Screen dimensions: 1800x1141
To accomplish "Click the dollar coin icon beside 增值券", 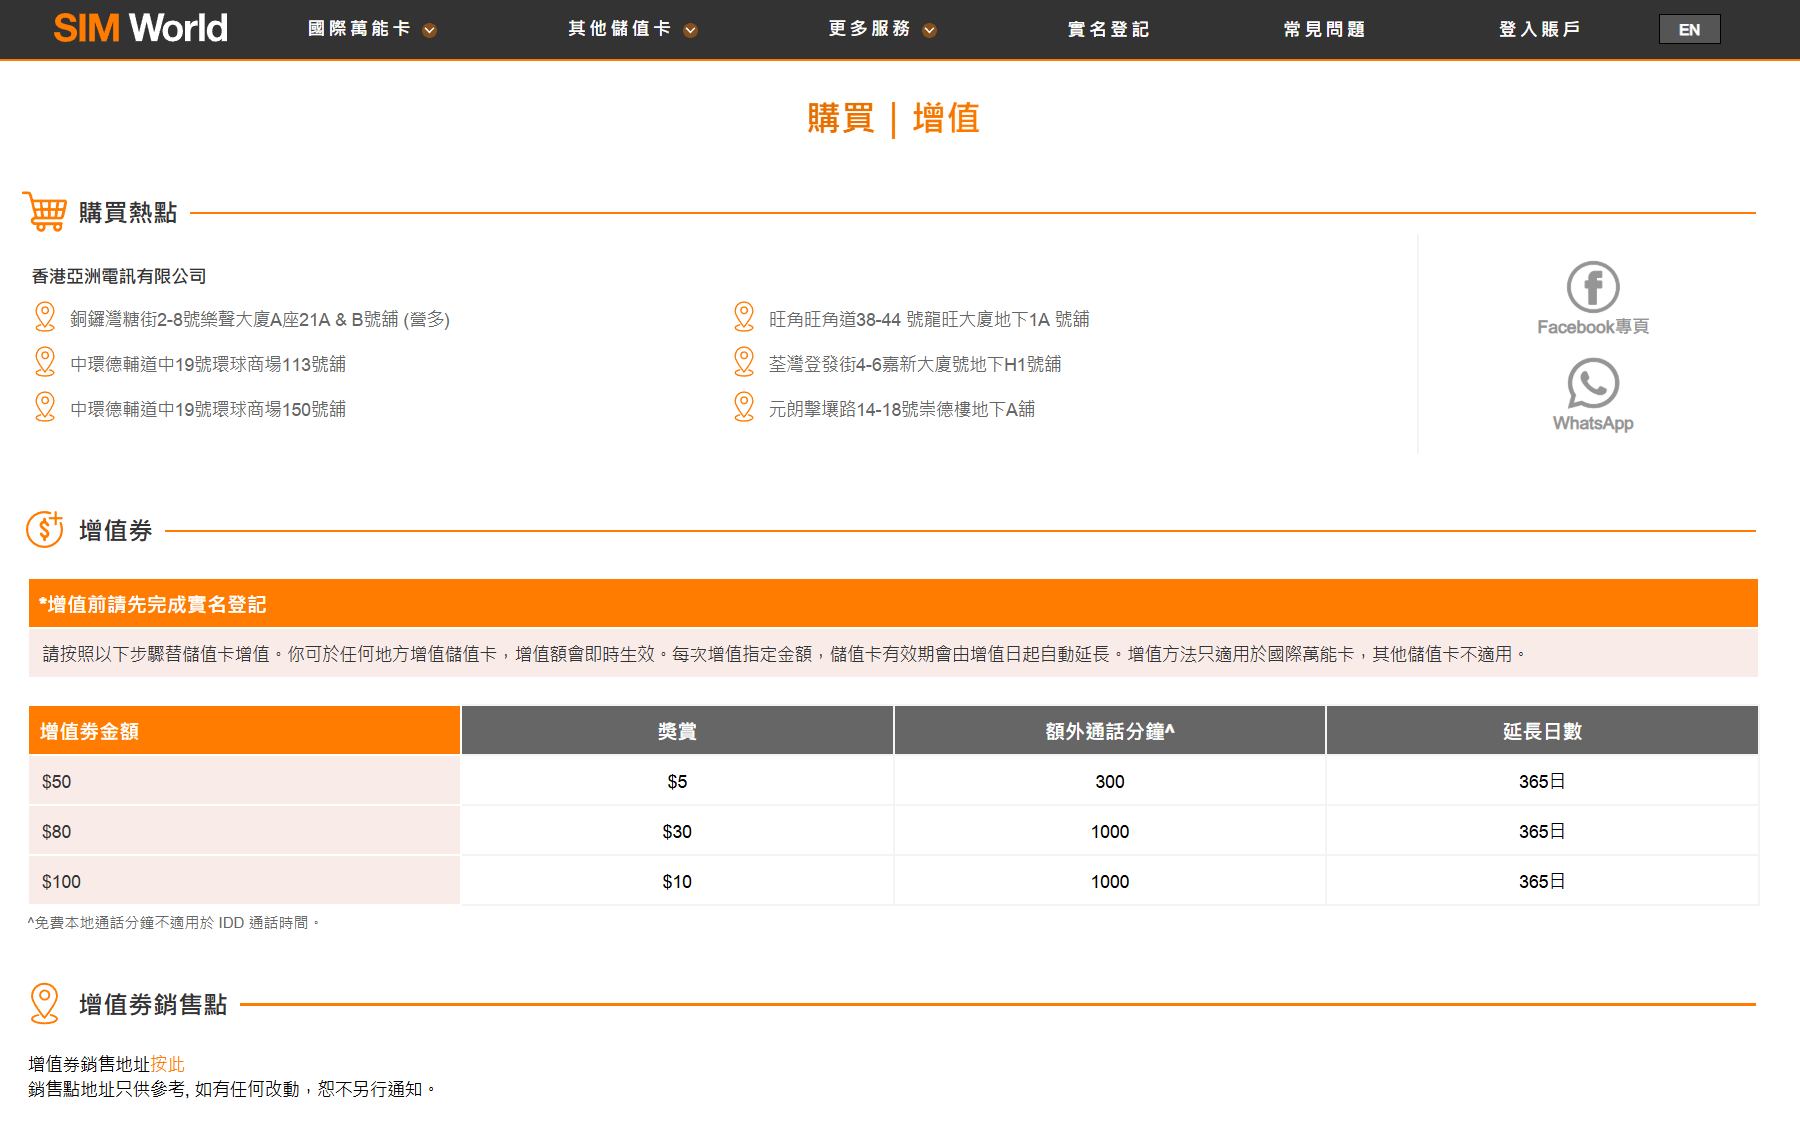I will click(45, 529).
